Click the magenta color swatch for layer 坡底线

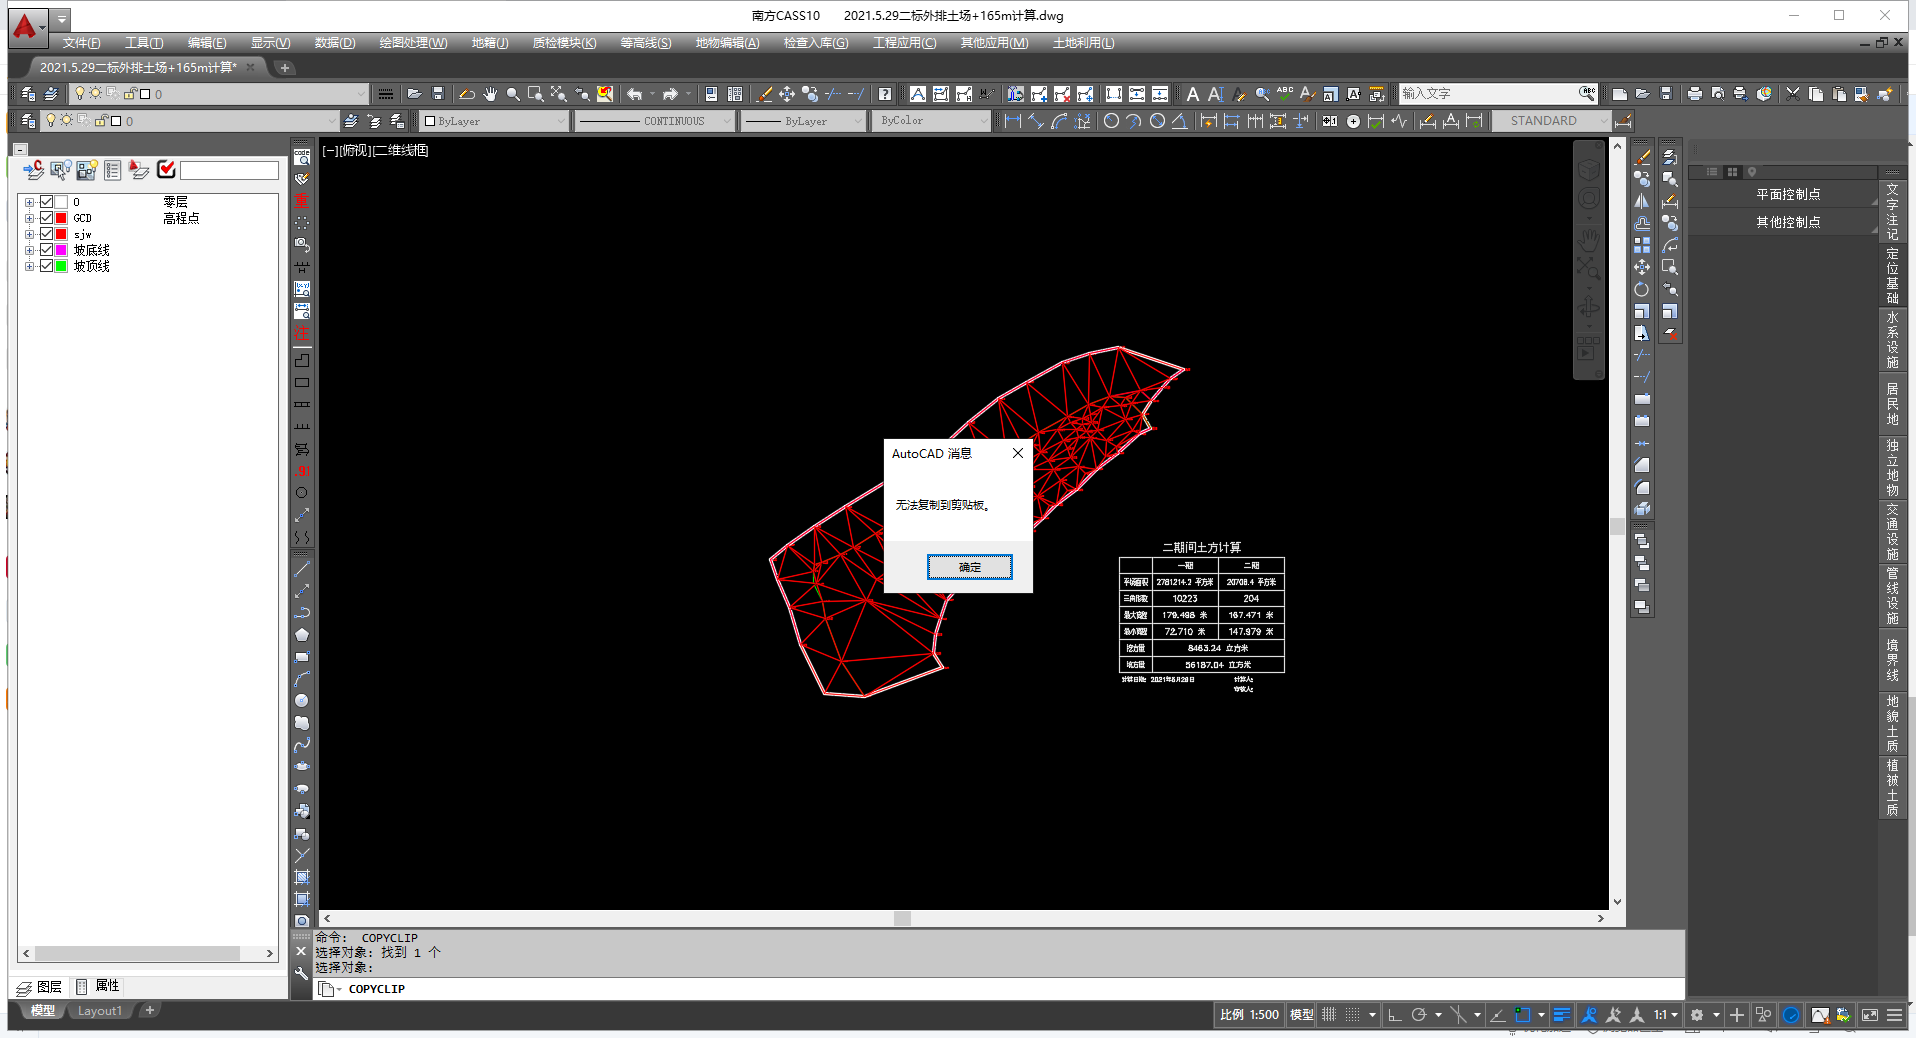(61, 250)
